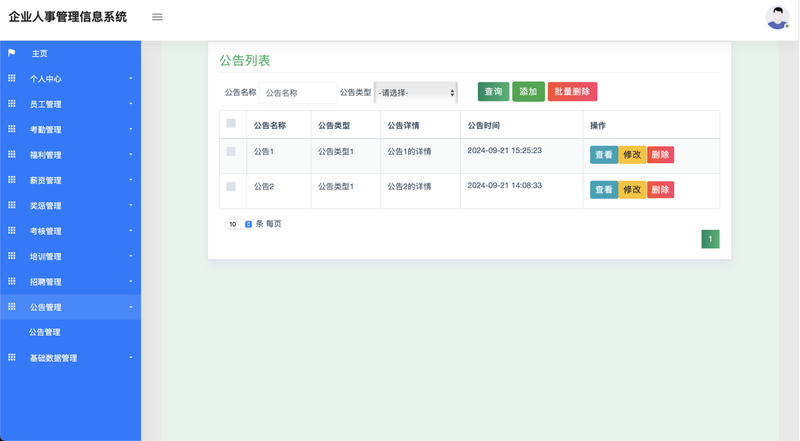The width and height of the screenshot is (800, 441).
Task: Click the 2024-09-21 15:25:23 timestamp
Action: tap(505, 151)
